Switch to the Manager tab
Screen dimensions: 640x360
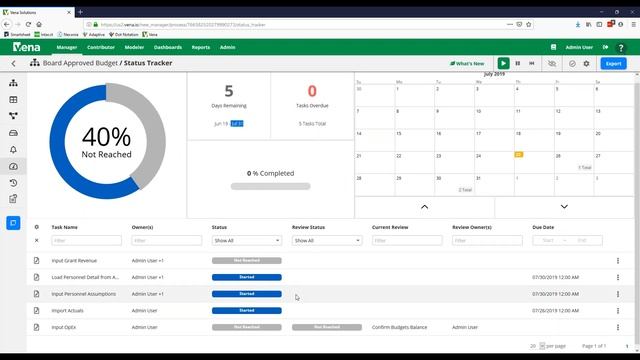coord(67,47)
